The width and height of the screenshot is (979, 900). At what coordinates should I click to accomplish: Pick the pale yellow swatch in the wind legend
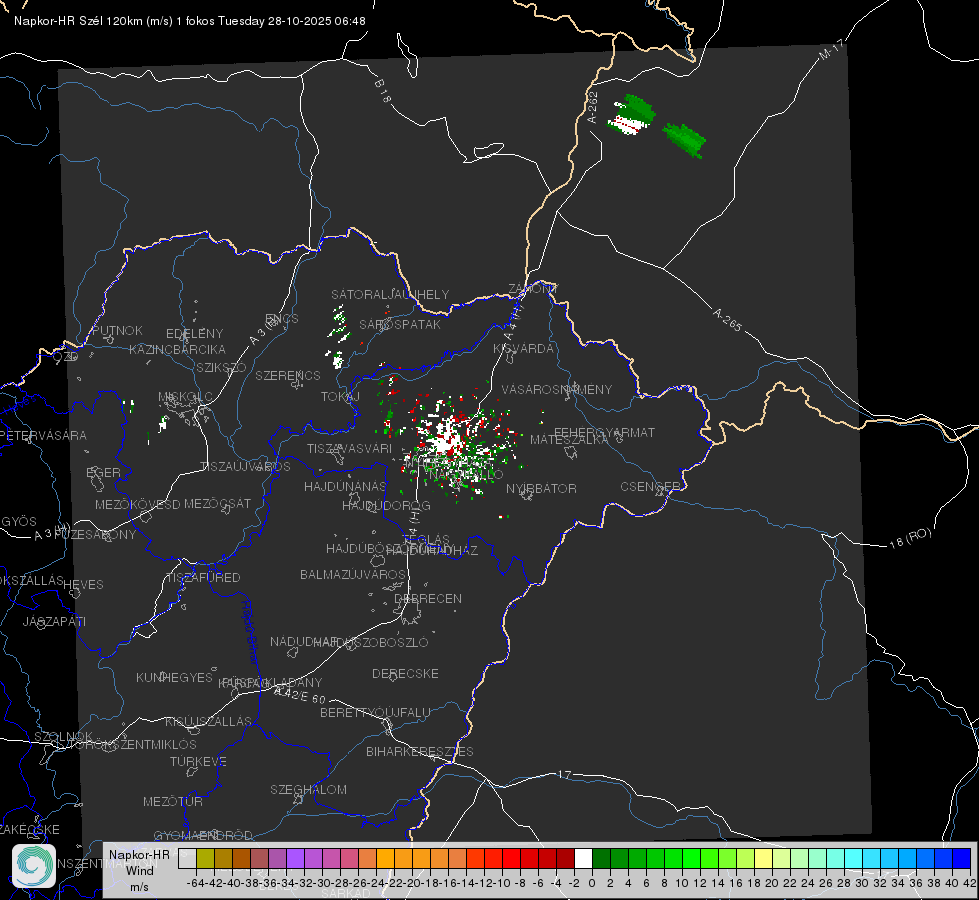pos(763,859)
